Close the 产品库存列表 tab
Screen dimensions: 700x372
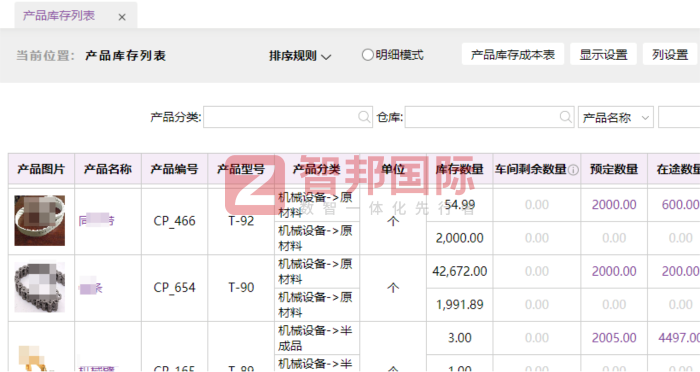coord(122,17)
